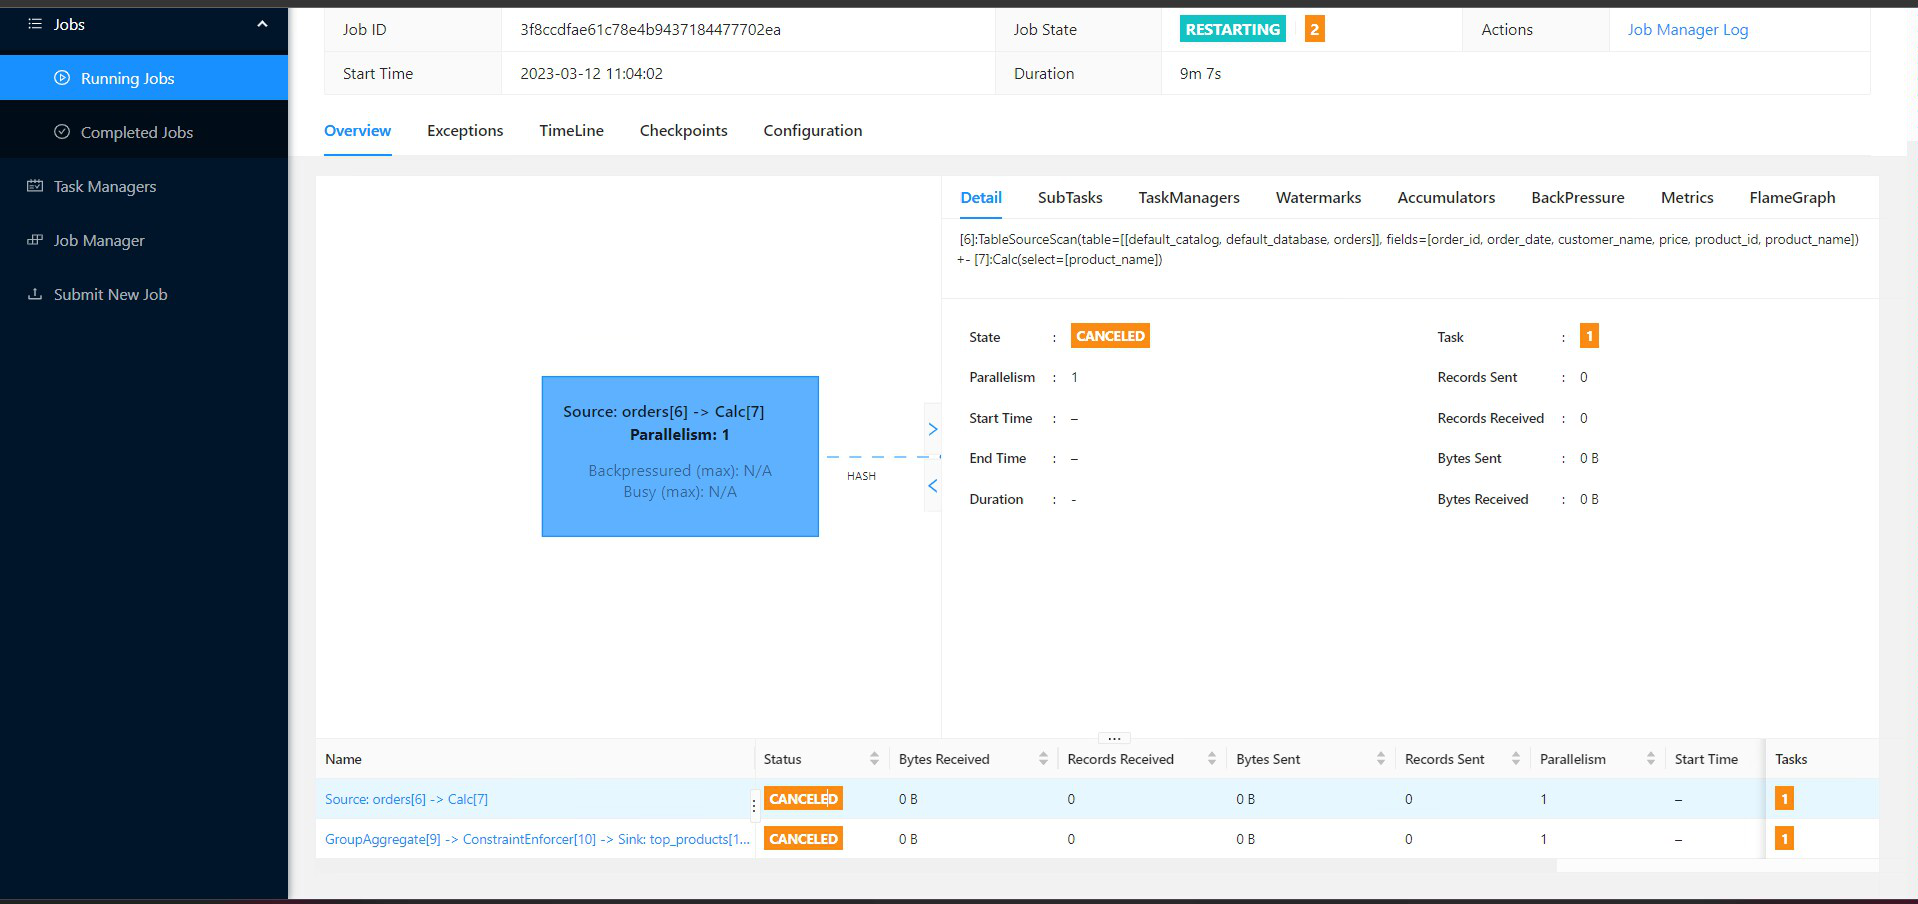Click the Duration value 9m 7s
Screen dimensions: 1918x904
(x=1200, y=73)
